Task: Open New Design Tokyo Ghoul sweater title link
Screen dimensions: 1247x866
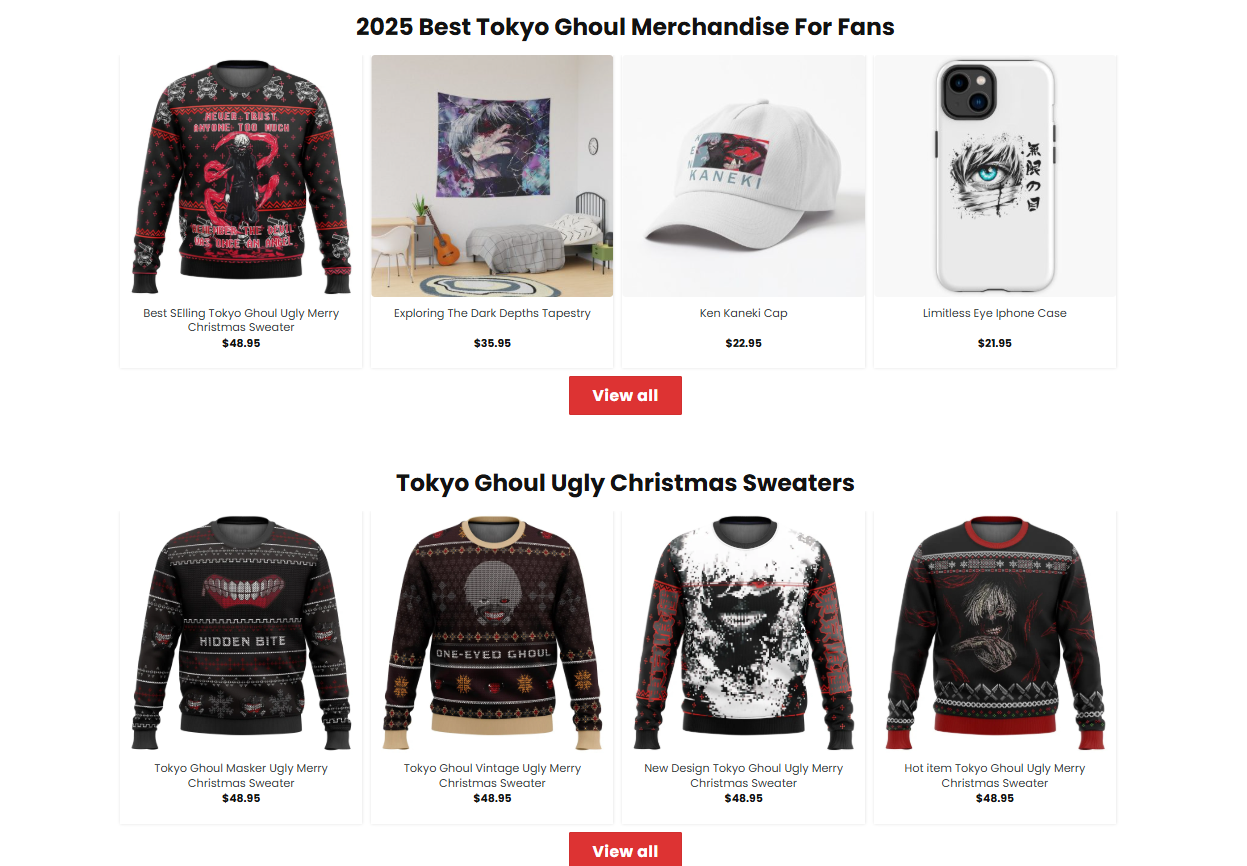Action: pyautogui.click(x=743, y=776)
